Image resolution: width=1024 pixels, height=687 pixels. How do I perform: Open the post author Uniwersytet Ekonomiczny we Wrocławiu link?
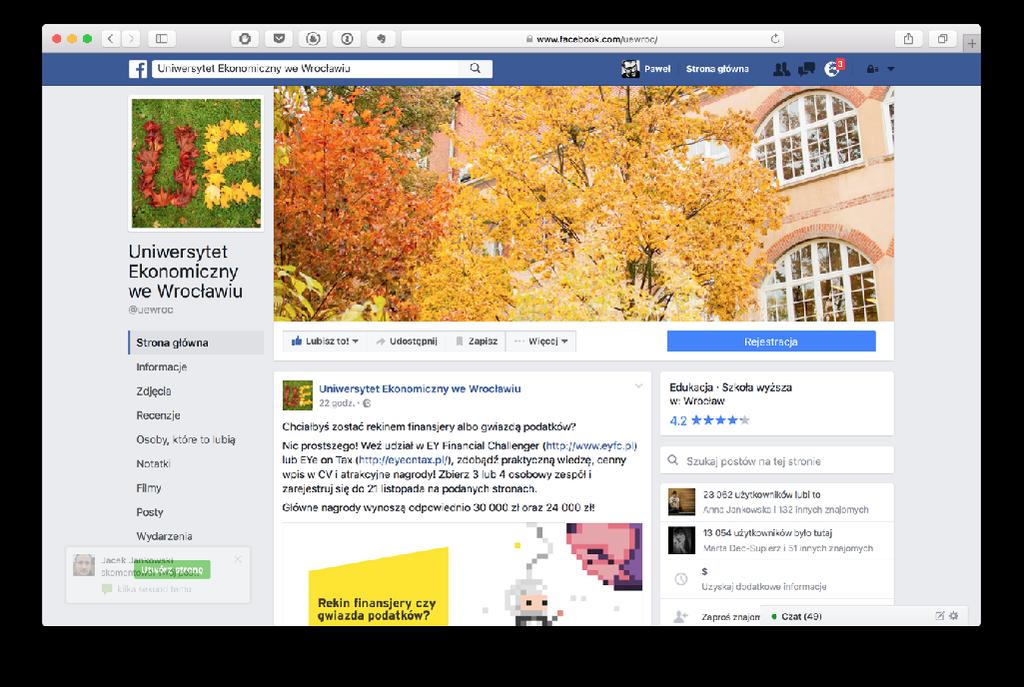coord(420,389)
